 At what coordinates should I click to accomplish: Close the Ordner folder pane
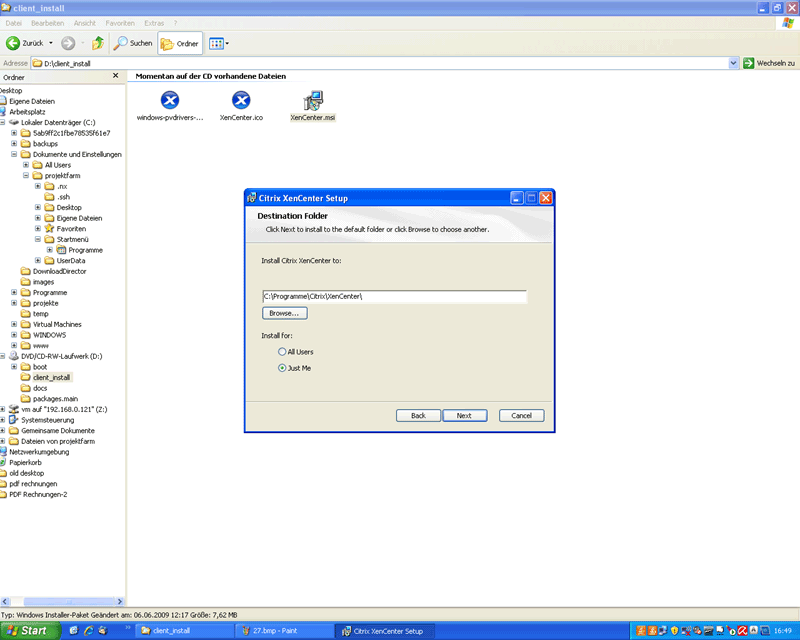click(x=115, y=76)
